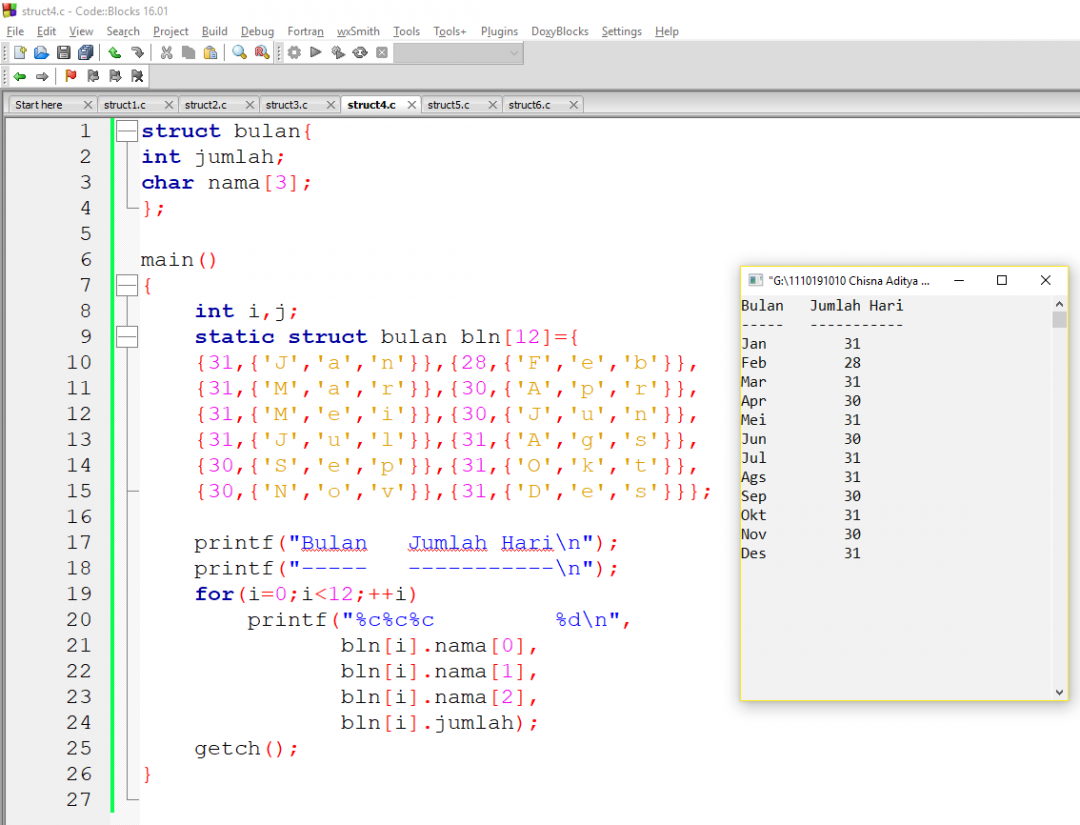
Task: Open the Settings menu
Action: (x=621, y=31)
